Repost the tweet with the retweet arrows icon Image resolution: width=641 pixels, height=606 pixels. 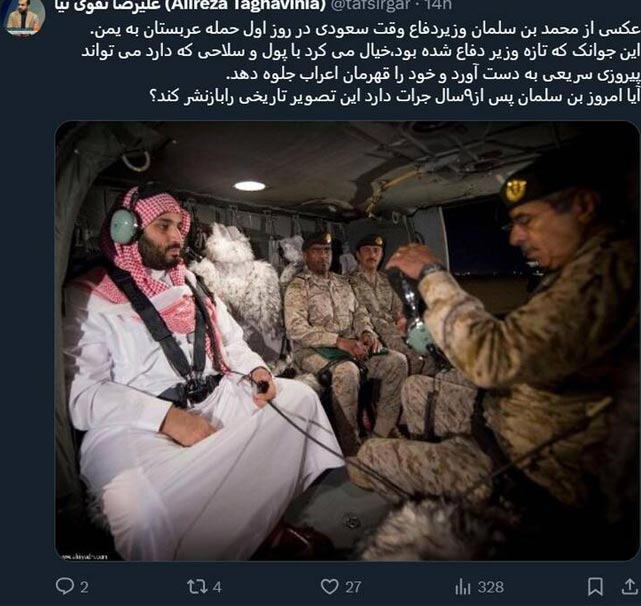coord(197,586)
